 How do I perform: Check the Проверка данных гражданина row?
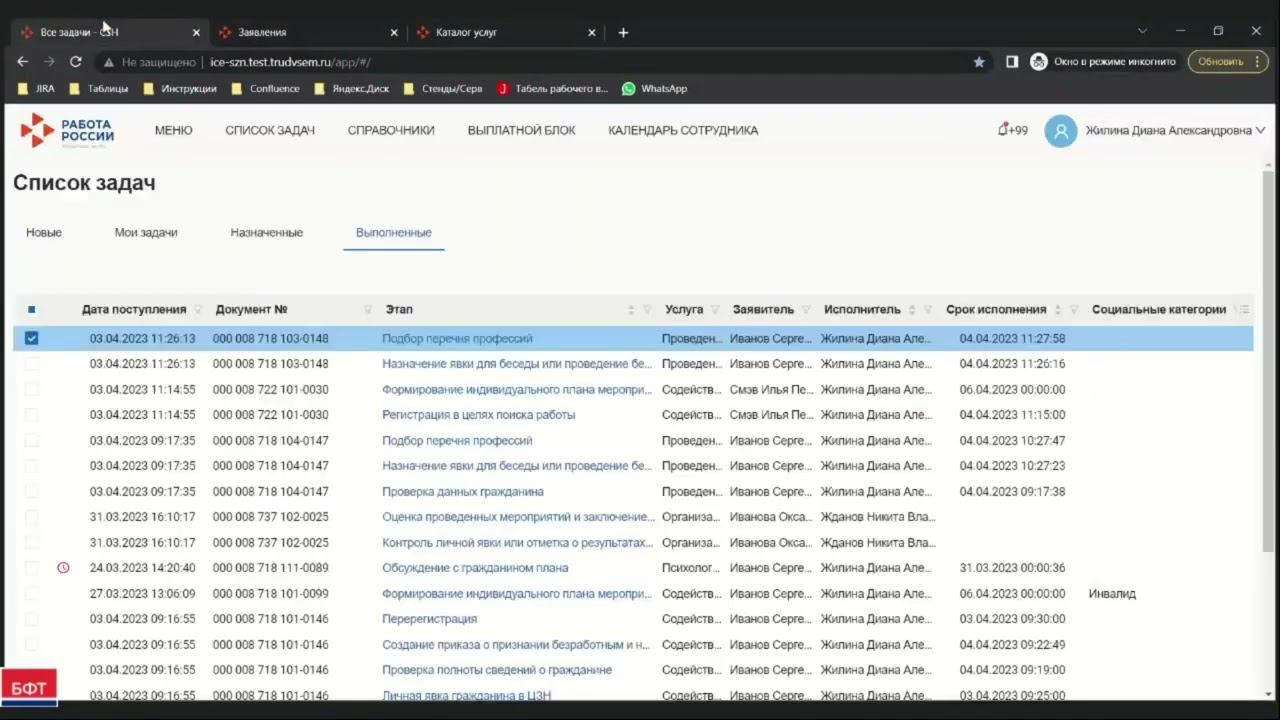click(31, 492)
